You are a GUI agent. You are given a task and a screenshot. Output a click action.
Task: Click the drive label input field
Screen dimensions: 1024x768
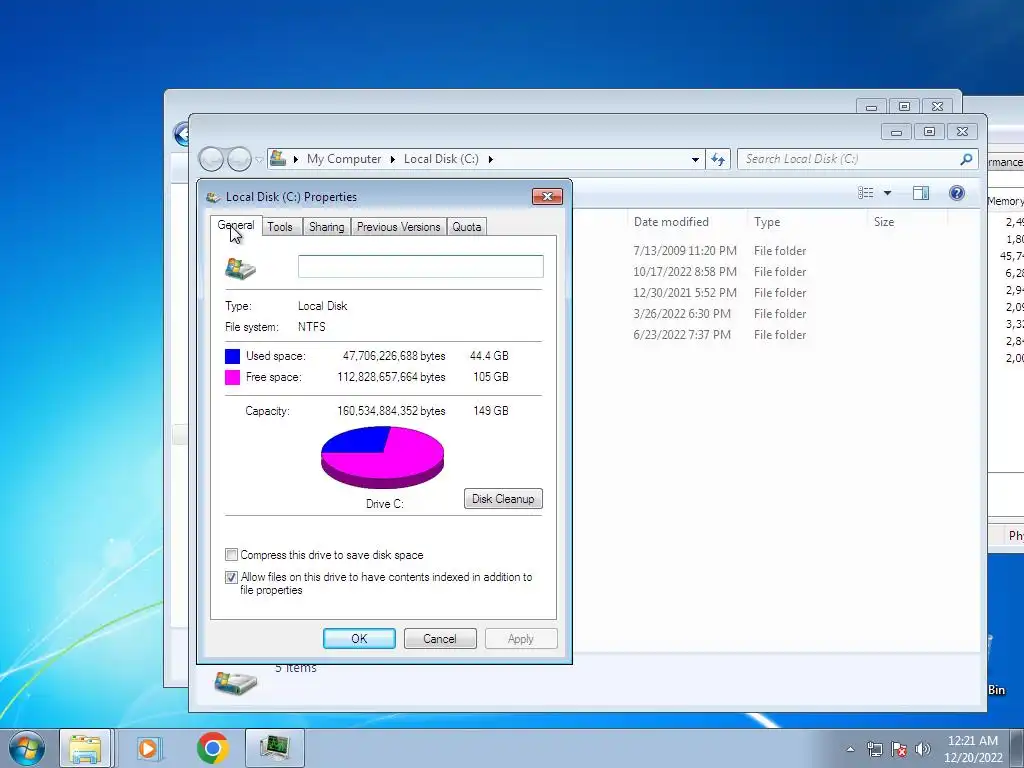pos(421,266)
